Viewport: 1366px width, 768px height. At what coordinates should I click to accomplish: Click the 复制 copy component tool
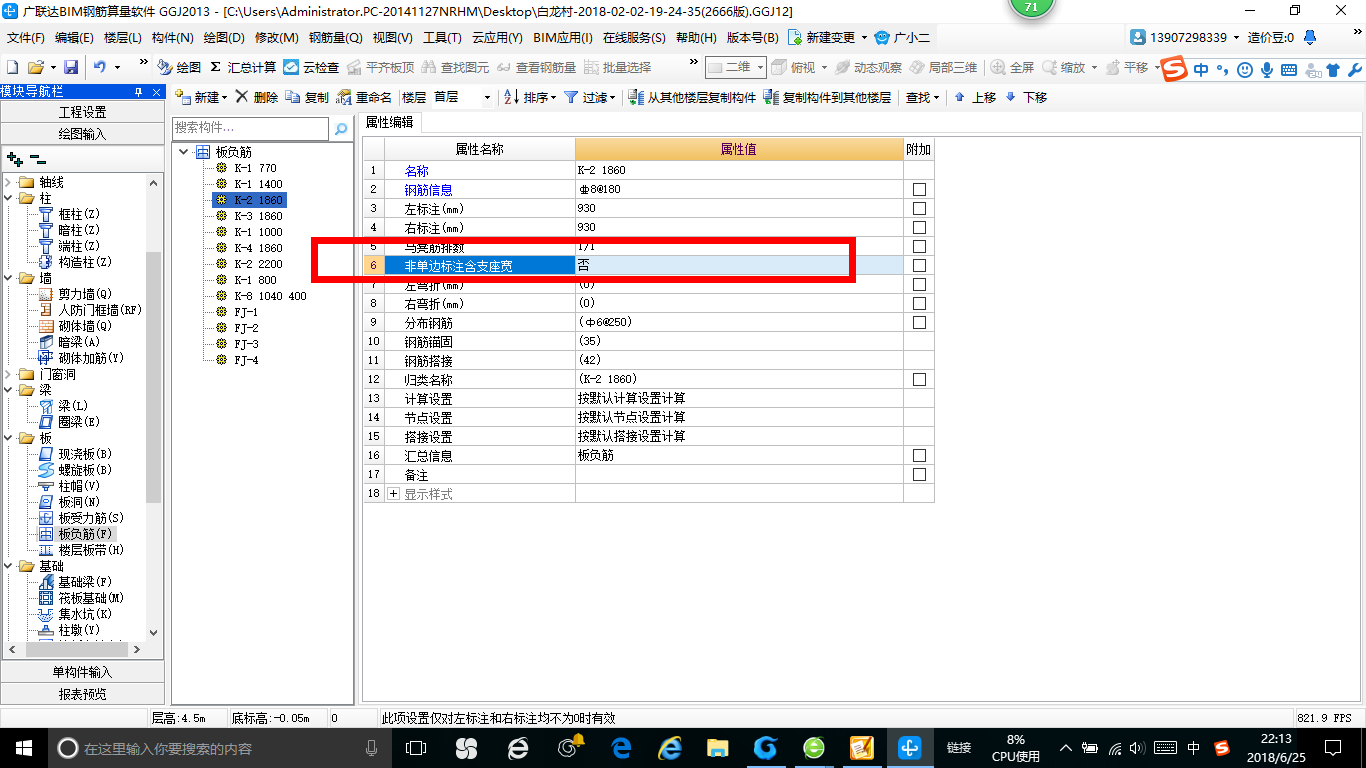coord(307,97)
